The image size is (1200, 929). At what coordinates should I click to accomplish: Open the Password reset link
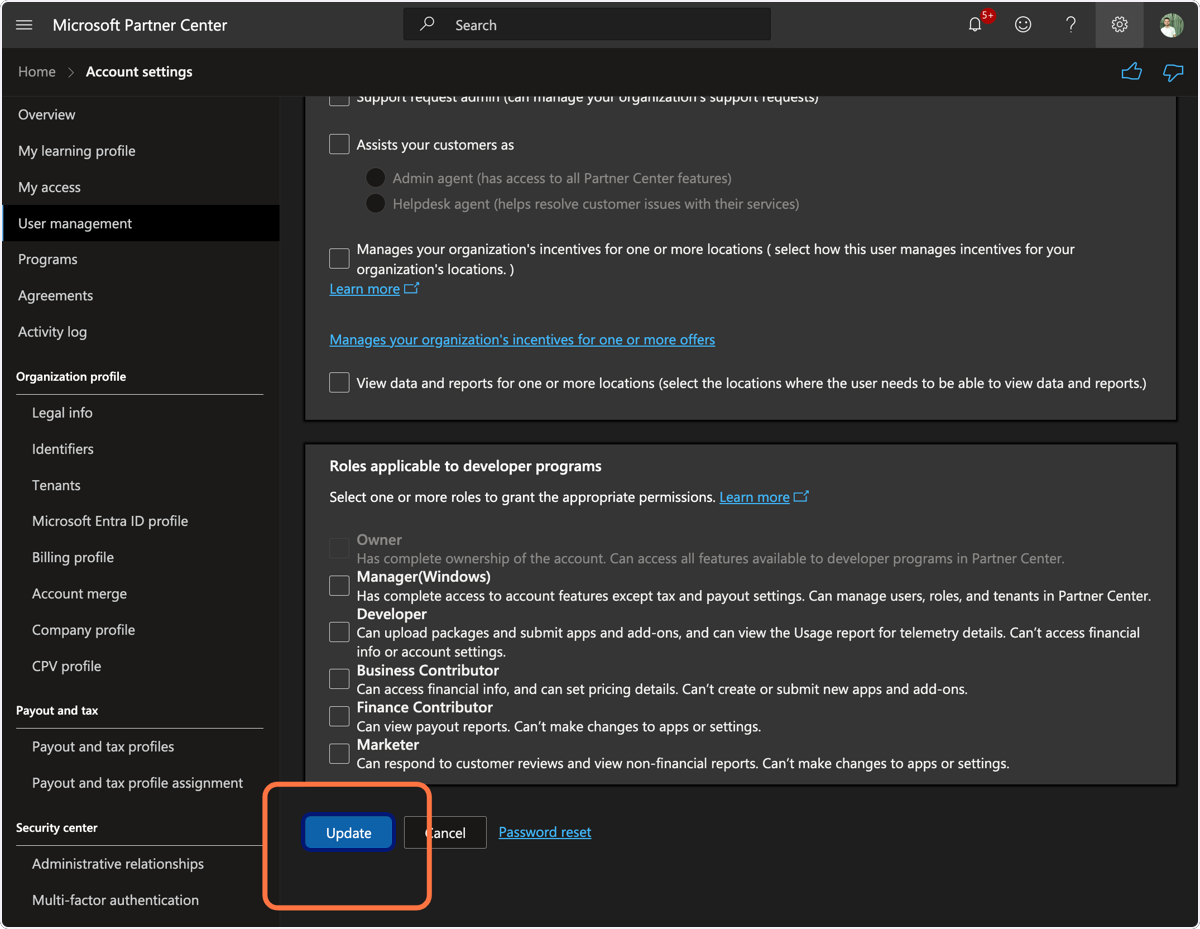click(x=545, y=832)
